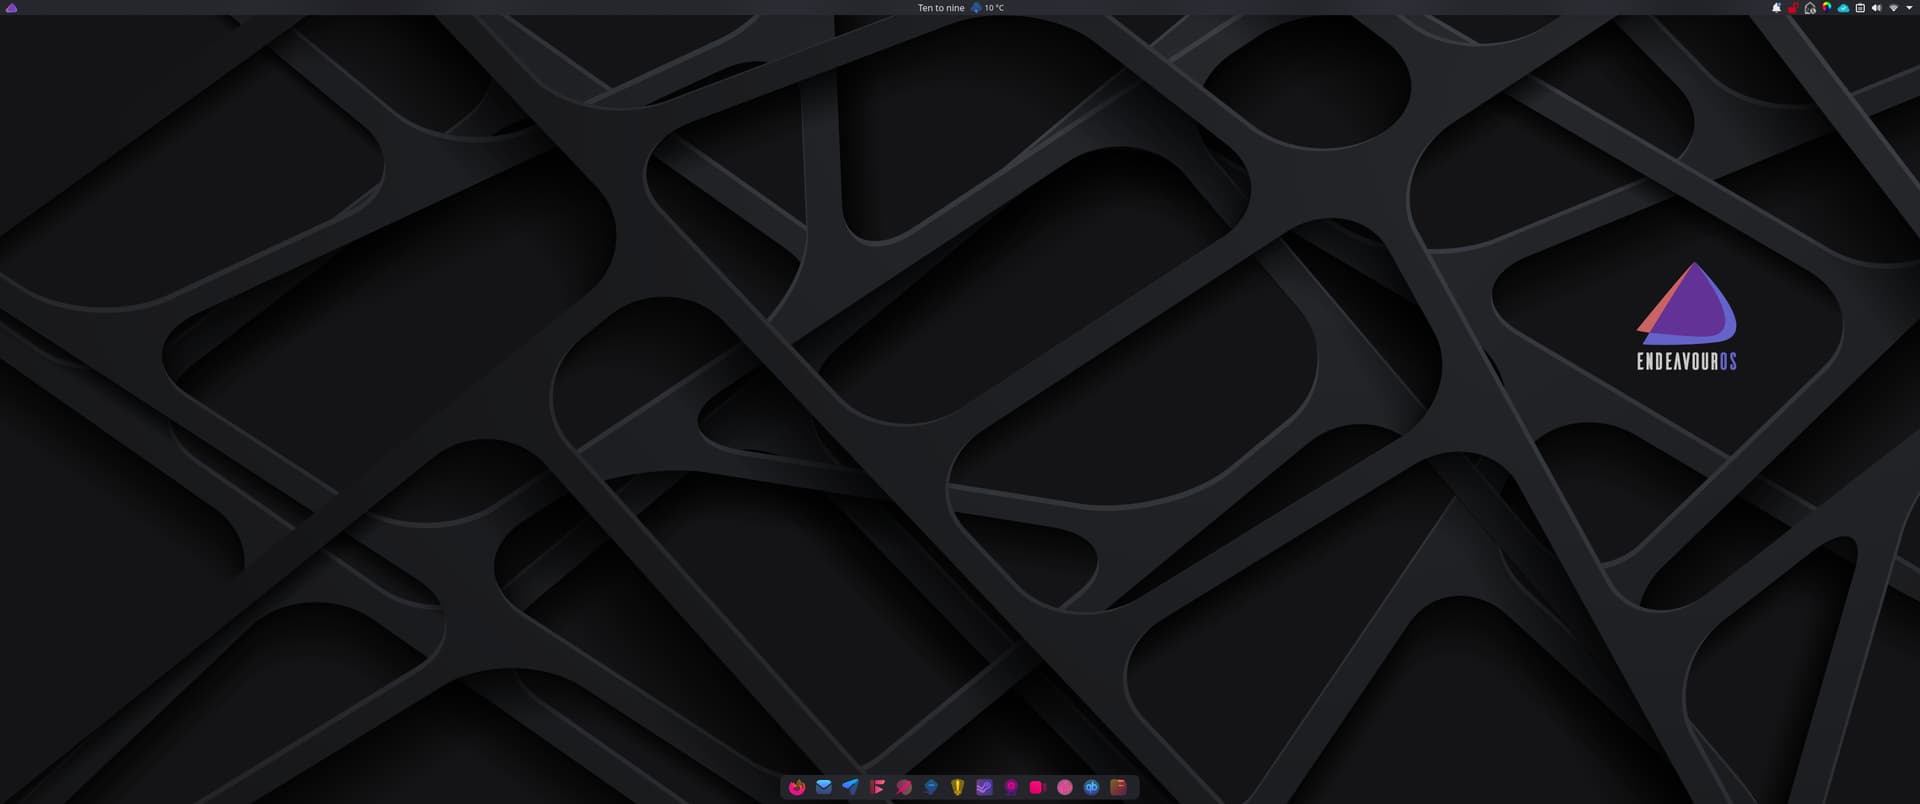The width and height of the screenshot is (1920, 804).
Task: Open the clipboard/calendar tray icon
Action: [x=1860, y=8]
